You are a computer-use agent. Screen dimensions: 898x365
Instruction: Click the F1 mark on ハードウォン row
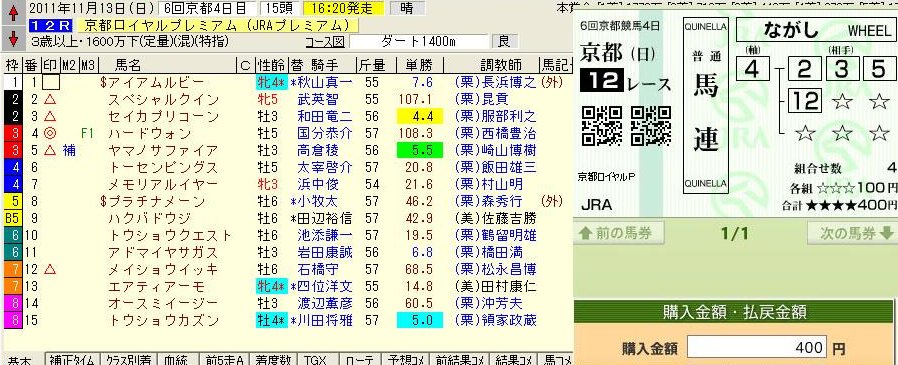[x=88, y=134]
